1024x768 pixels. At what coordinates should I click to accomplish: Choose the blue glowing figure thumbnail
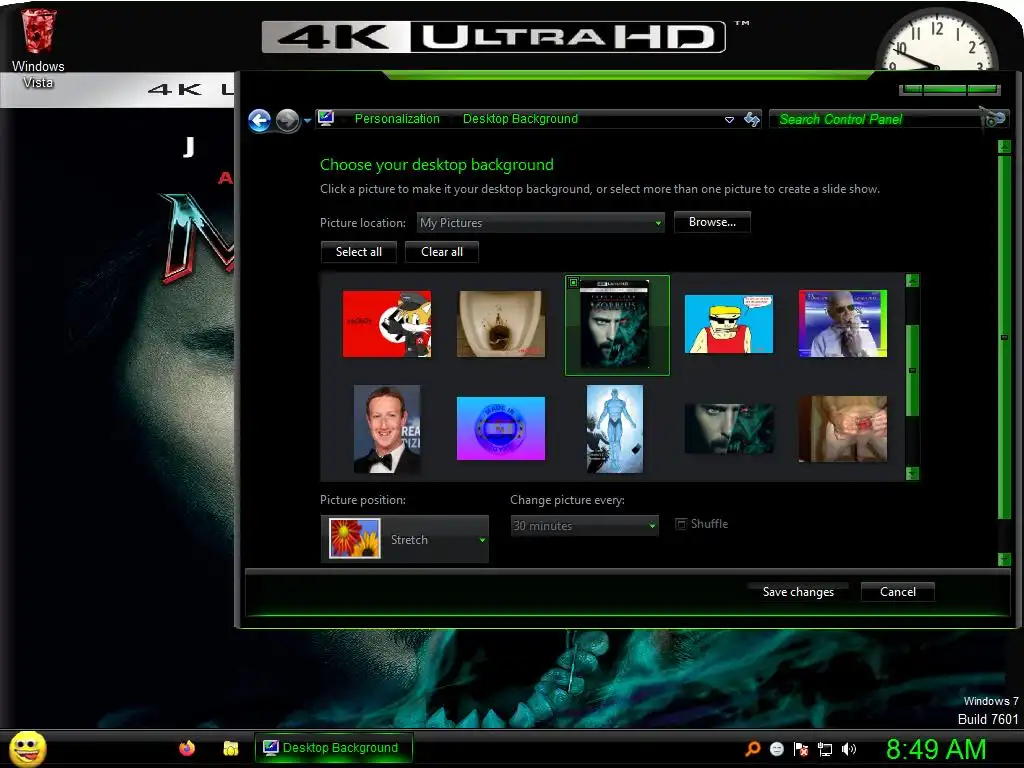(x=615, y=428)
